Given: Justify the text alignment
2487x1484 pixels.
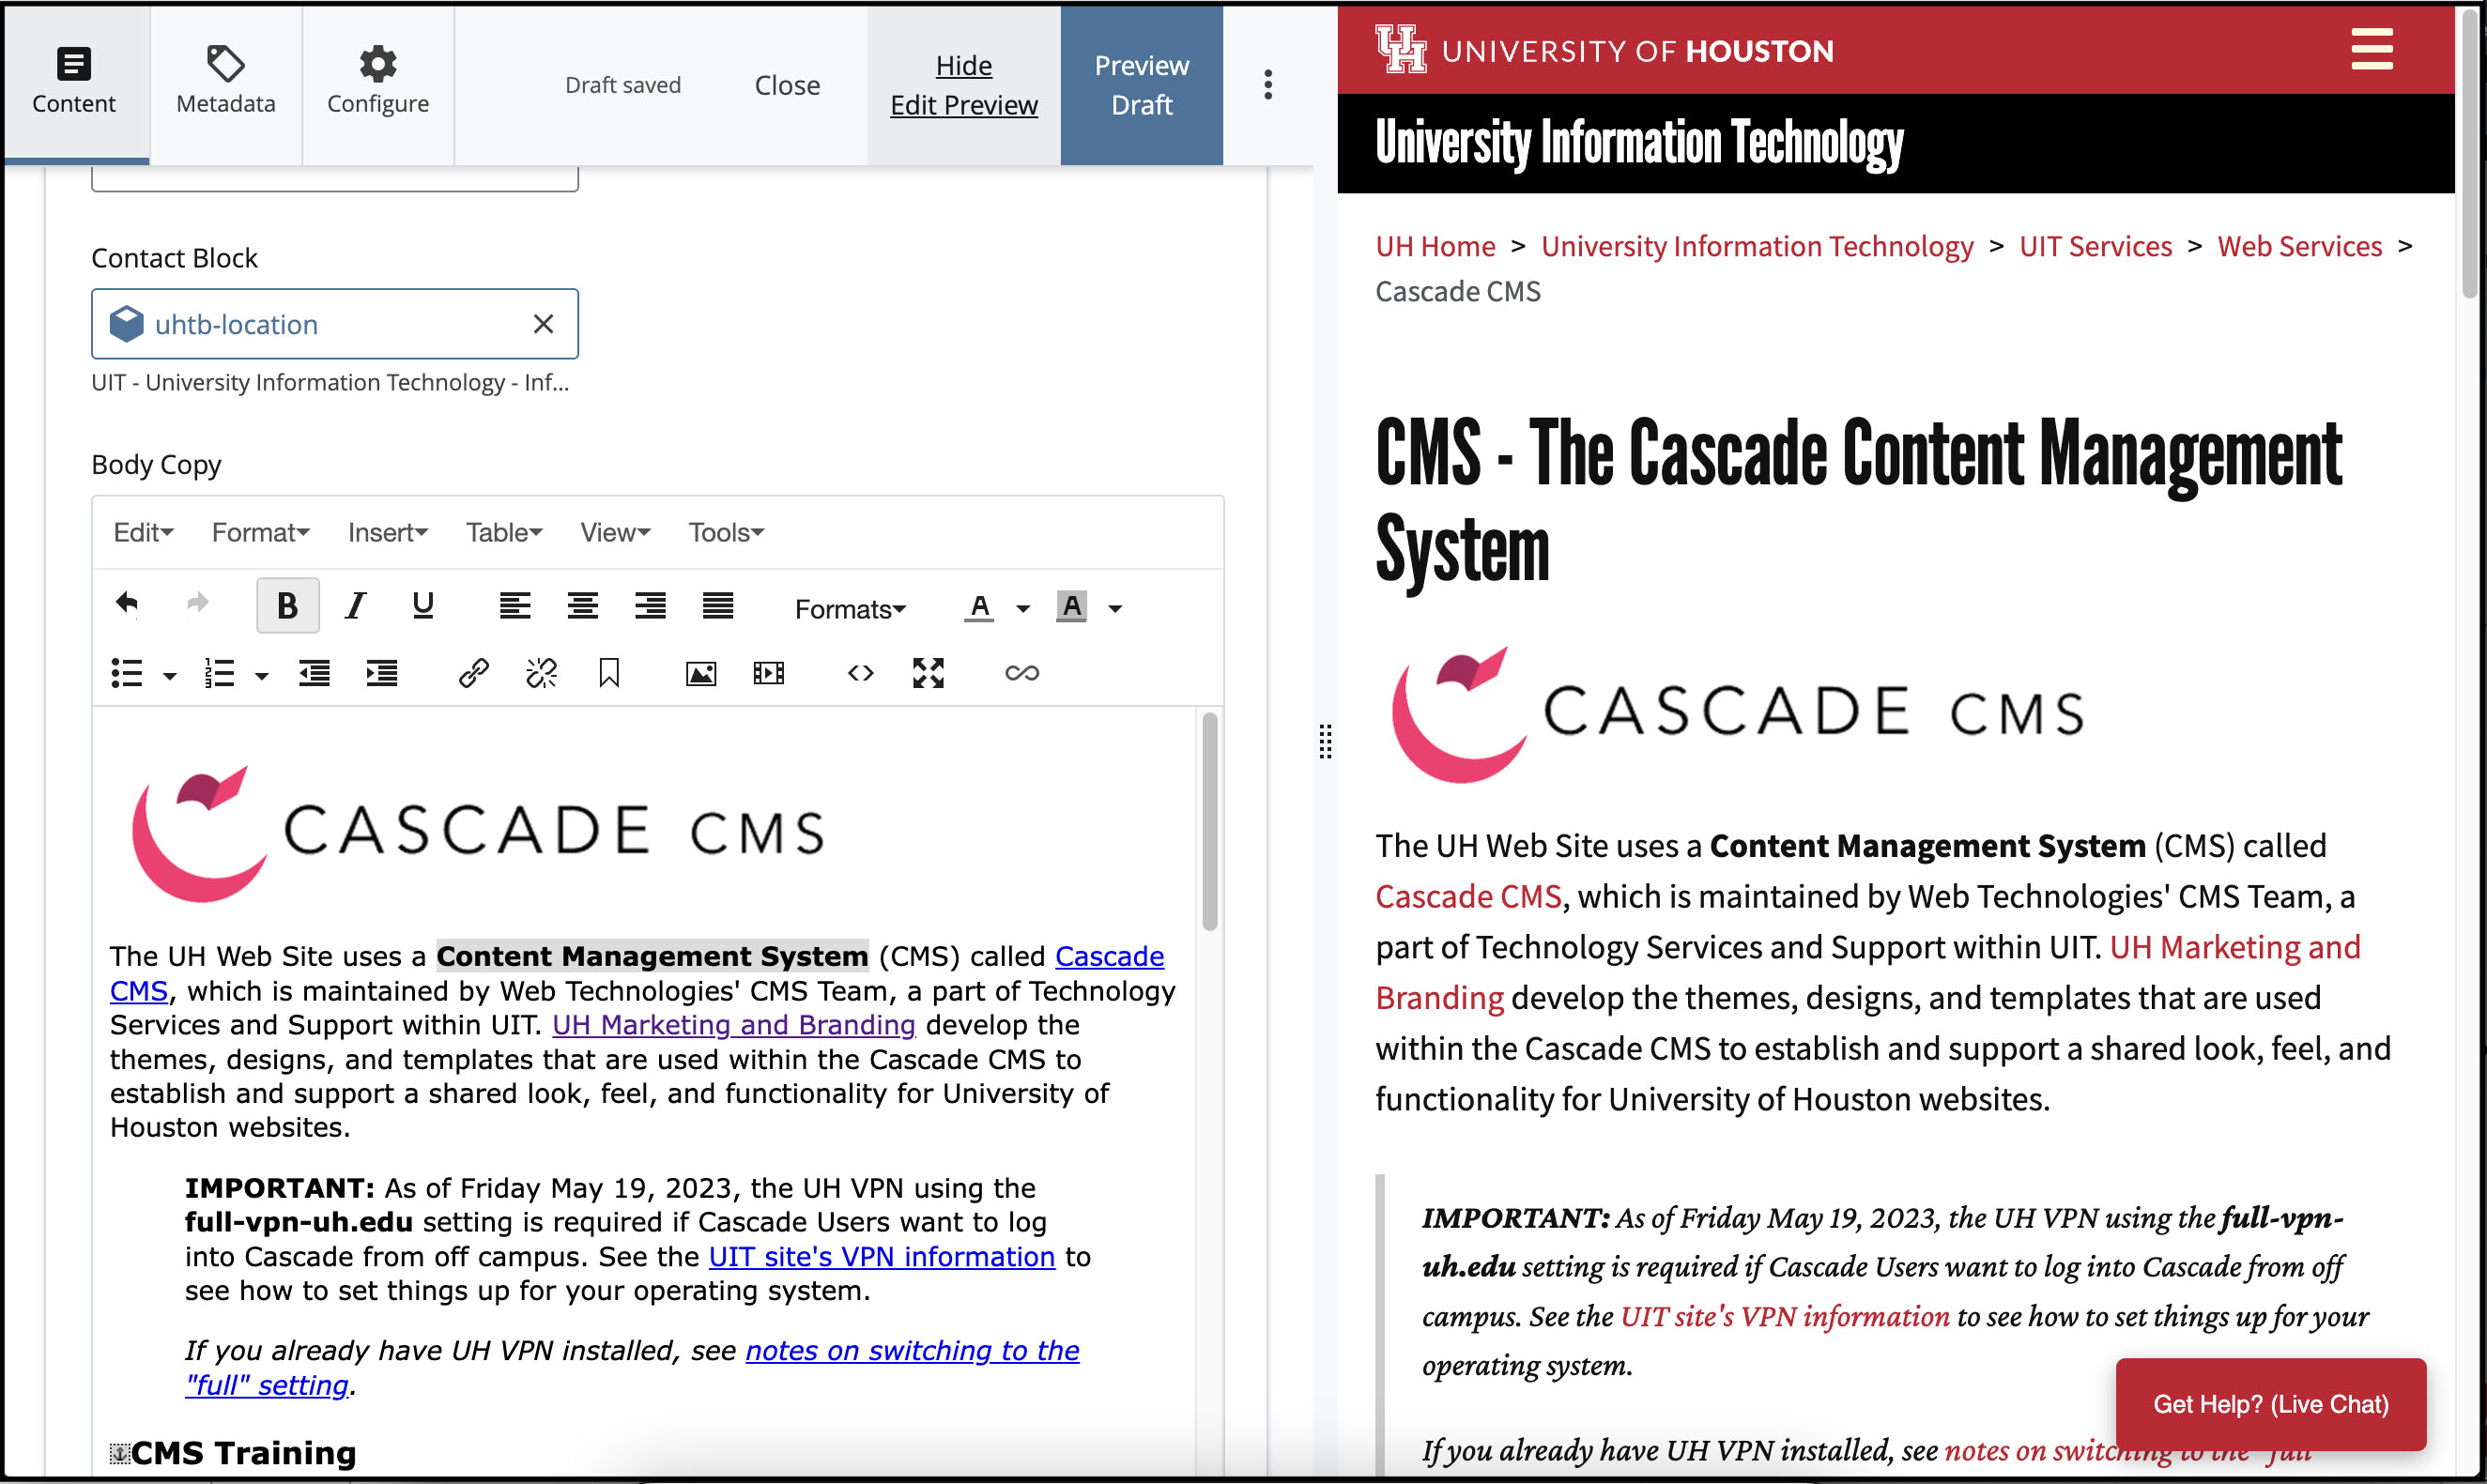Looking at the screenshot, I should click(x=718, y=605).
